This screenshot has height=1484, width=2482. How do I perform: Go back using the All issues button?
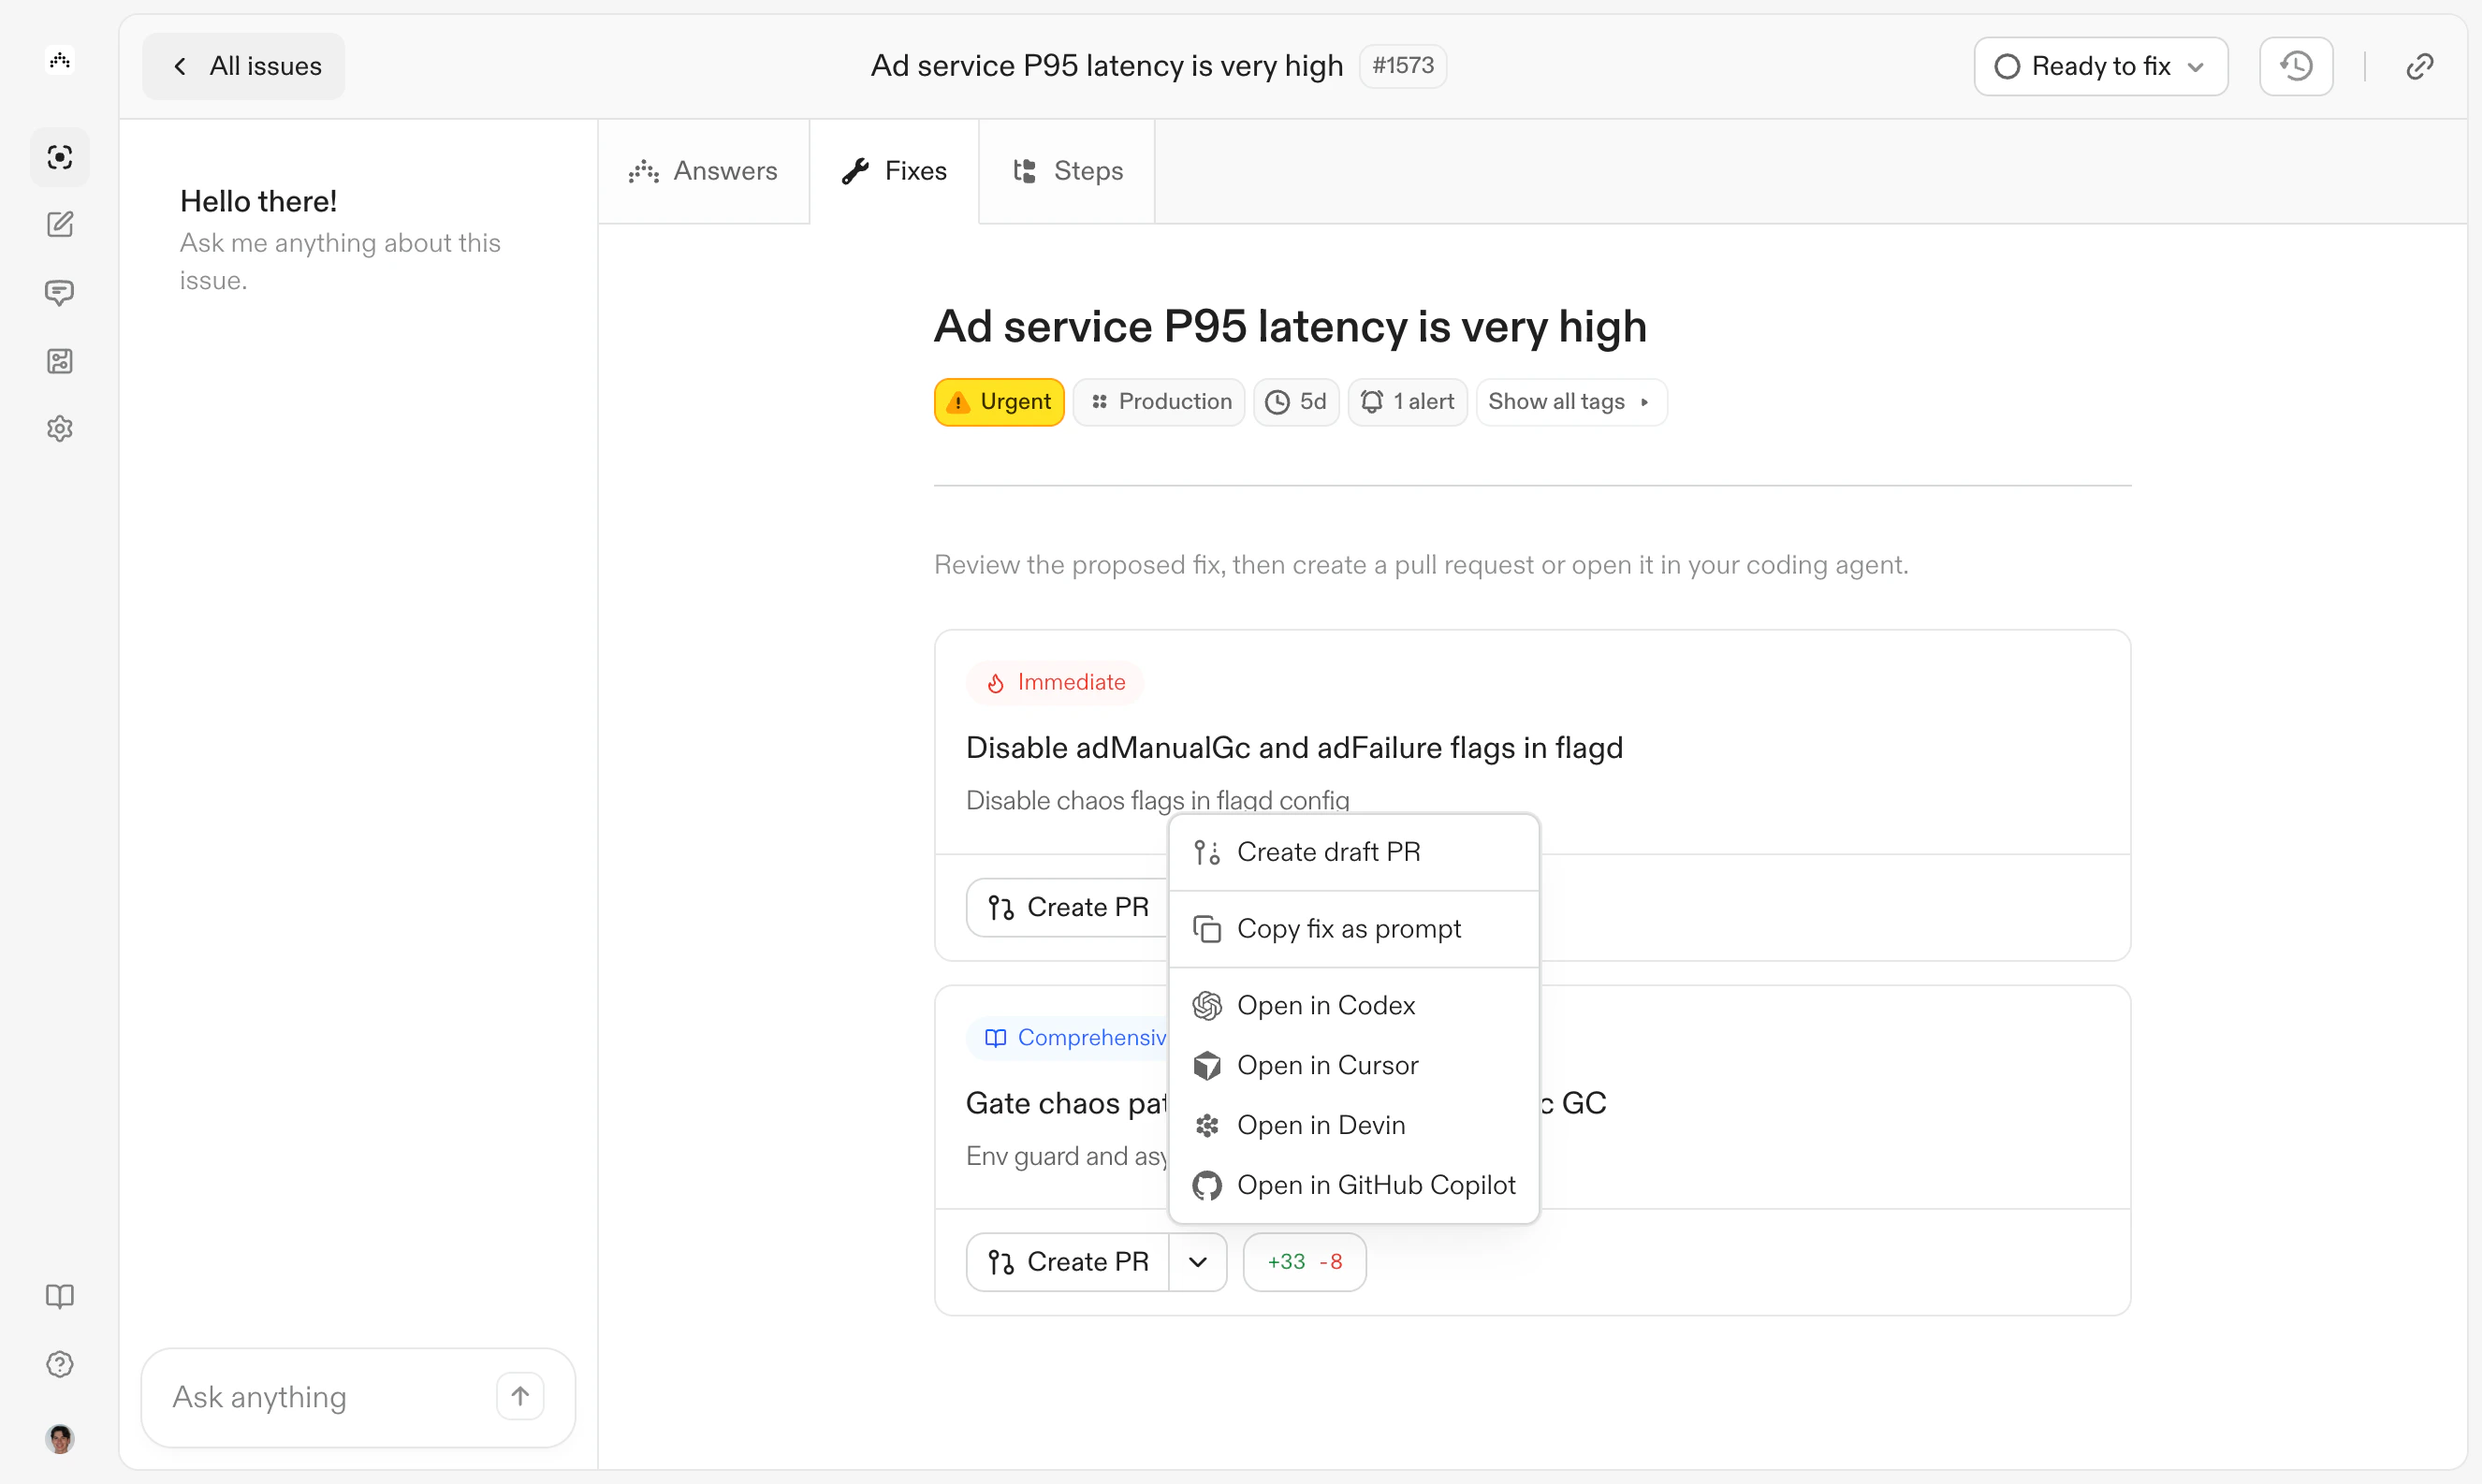243,65
